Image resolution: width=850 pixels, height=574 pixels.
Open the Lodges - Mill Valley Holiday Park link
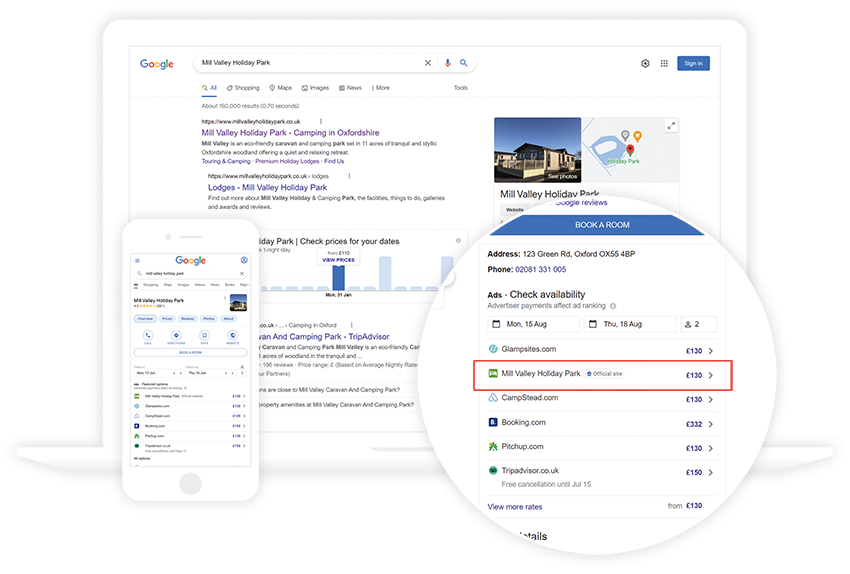pyautogui.click(x=268, y=188)
